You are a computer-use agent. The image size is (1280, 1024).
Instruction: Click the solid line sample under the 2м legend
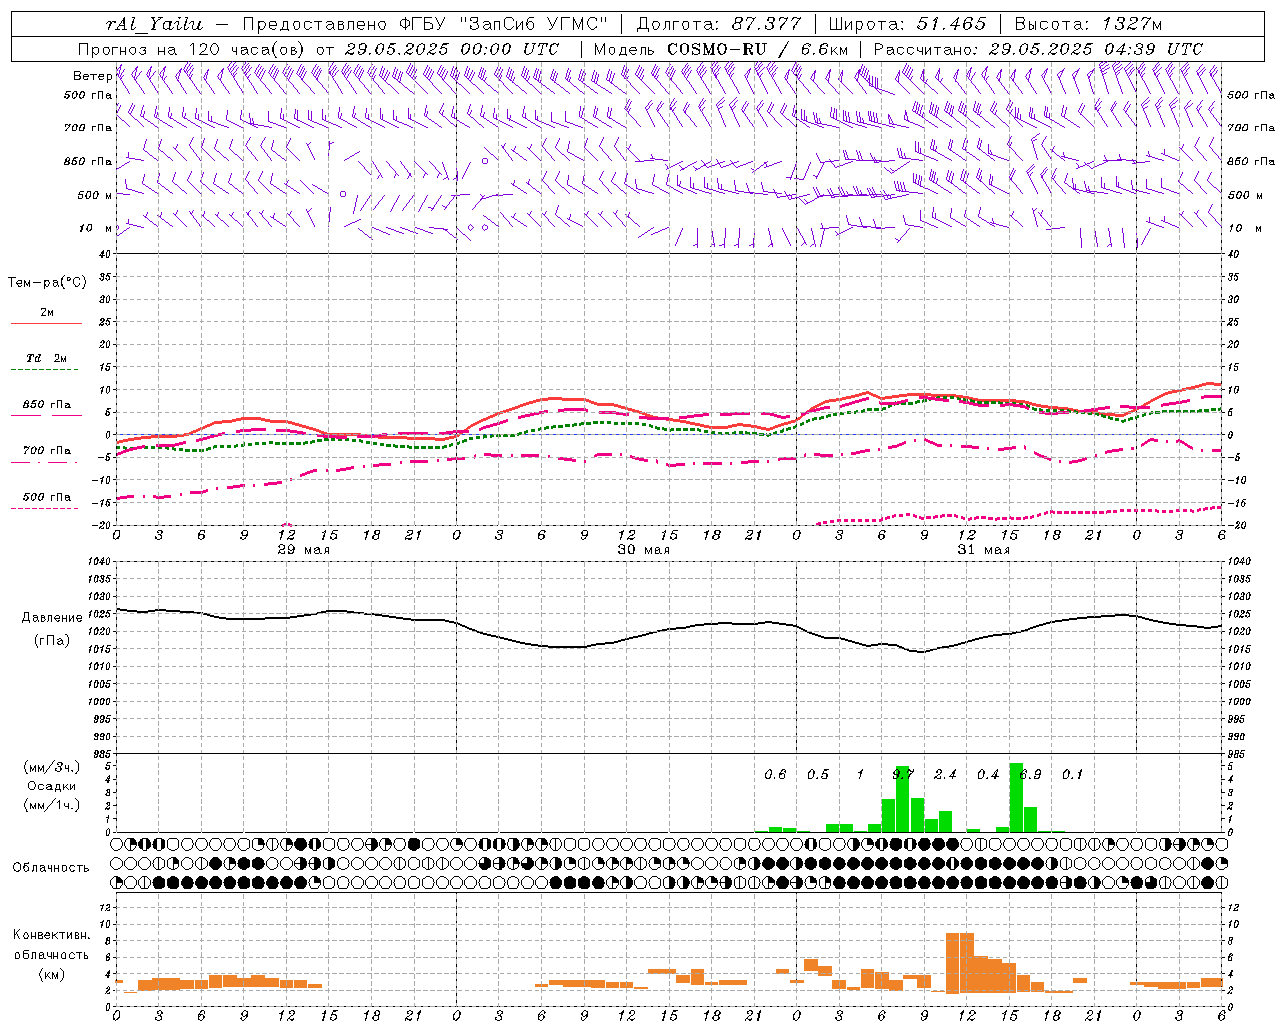(46, 324)
